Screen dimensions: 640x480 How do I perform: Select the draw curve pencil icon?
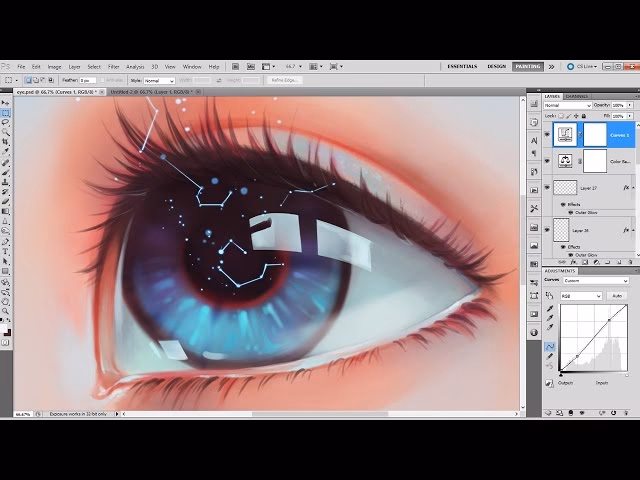point(550,356)
